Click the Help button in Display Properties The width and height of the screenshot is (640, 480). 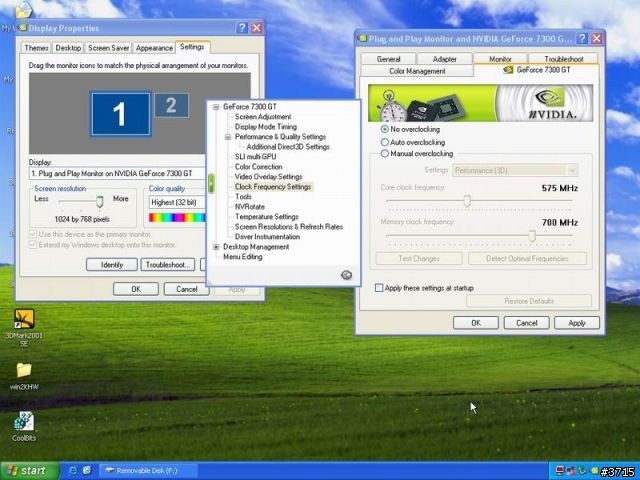pos(242,28)
